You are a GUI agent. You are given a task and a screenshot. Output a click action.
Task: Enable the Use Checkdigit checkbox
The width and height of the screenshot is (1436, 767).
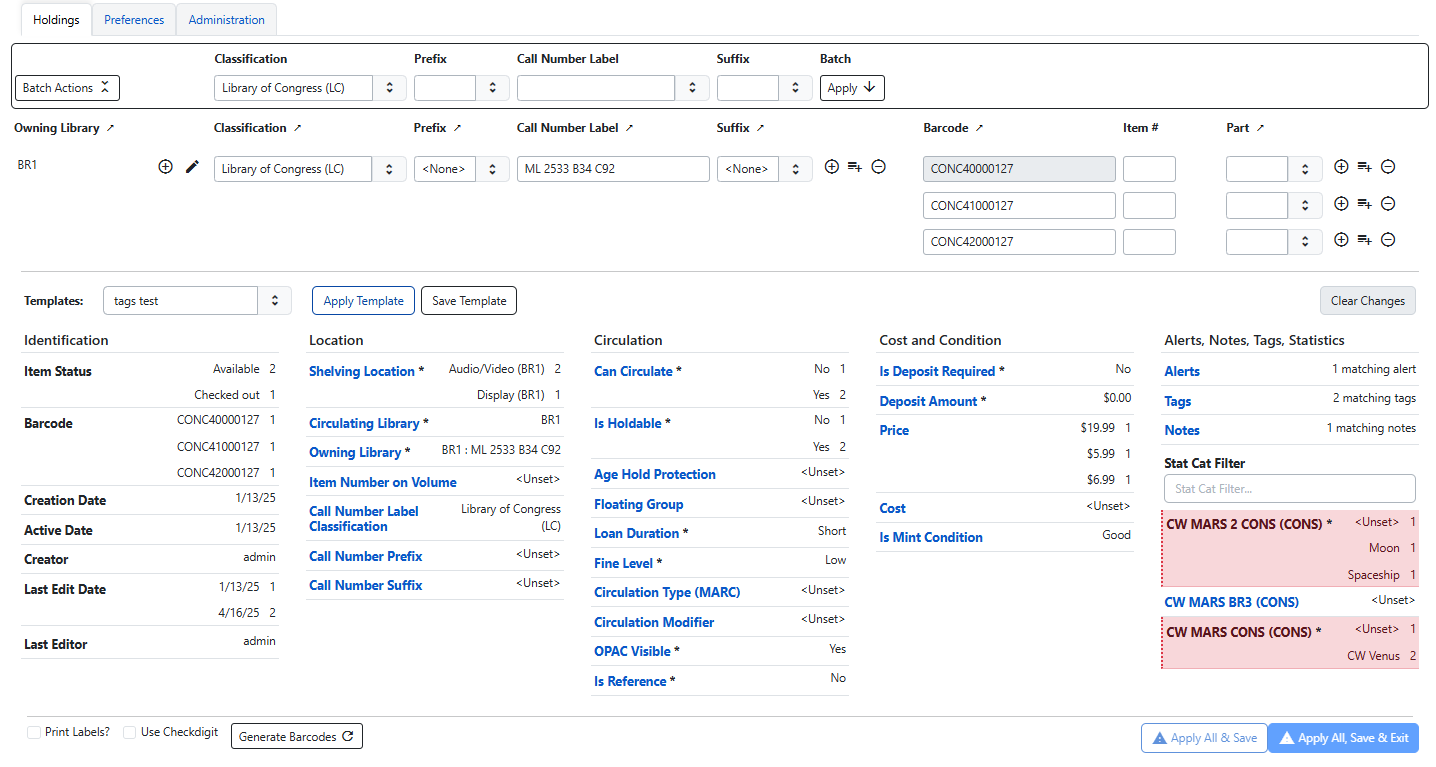pos(129,732)
